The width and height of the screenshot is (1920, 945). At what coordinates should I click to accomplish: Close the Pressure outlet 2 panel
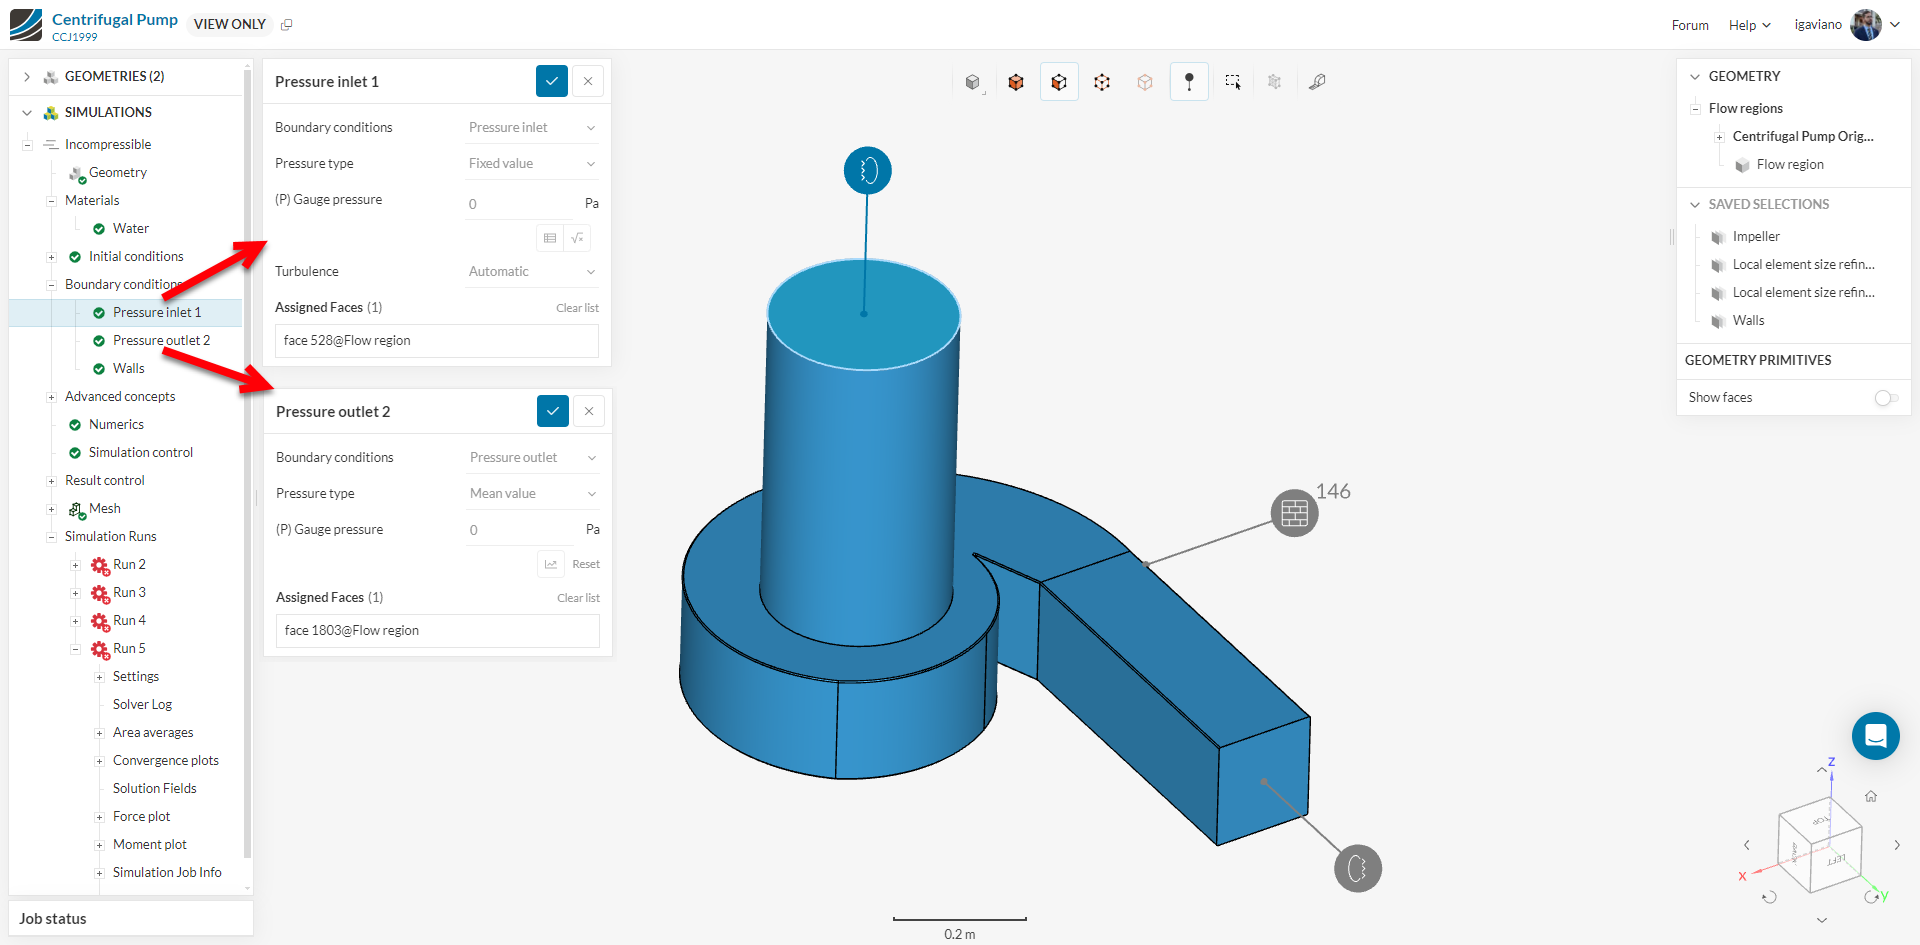pyautogui.click(x=589, y=411)
